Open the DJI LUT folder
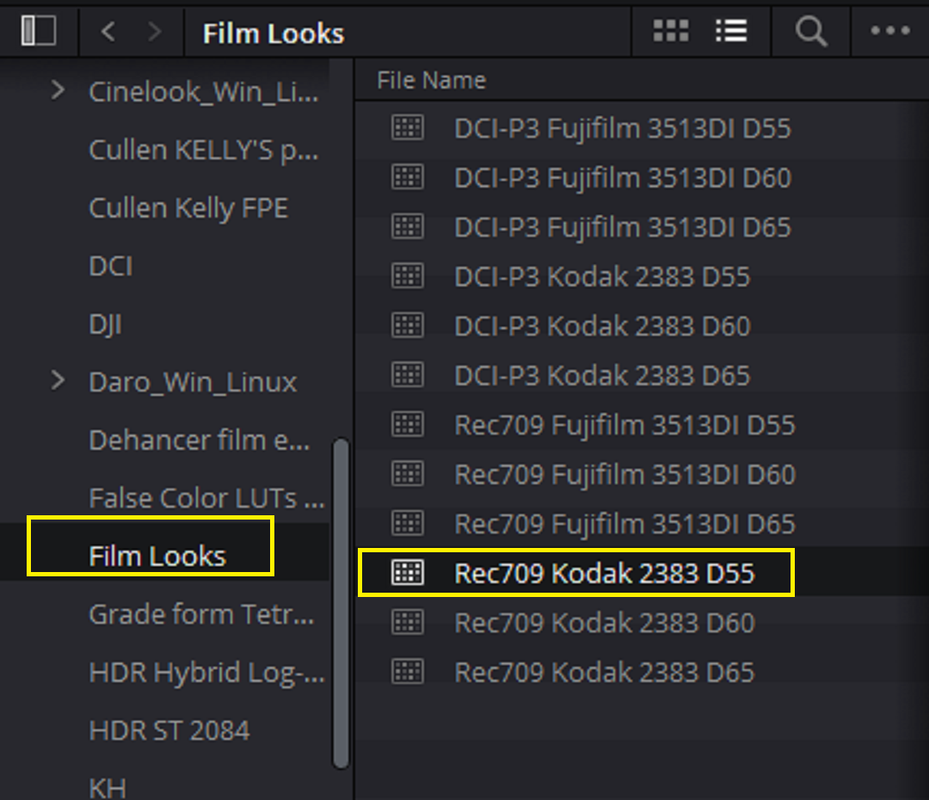Viewport: 929px width, 800px height. pyautogui.click(x=105, y=324)
